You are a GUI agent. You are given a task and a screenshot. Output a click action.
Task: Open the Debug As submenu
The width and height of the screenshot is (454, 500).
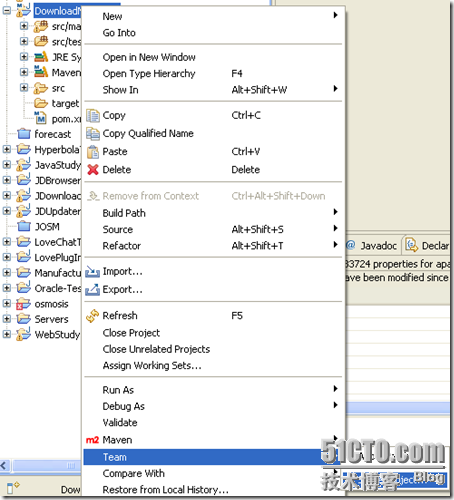[x=213, y=406]
